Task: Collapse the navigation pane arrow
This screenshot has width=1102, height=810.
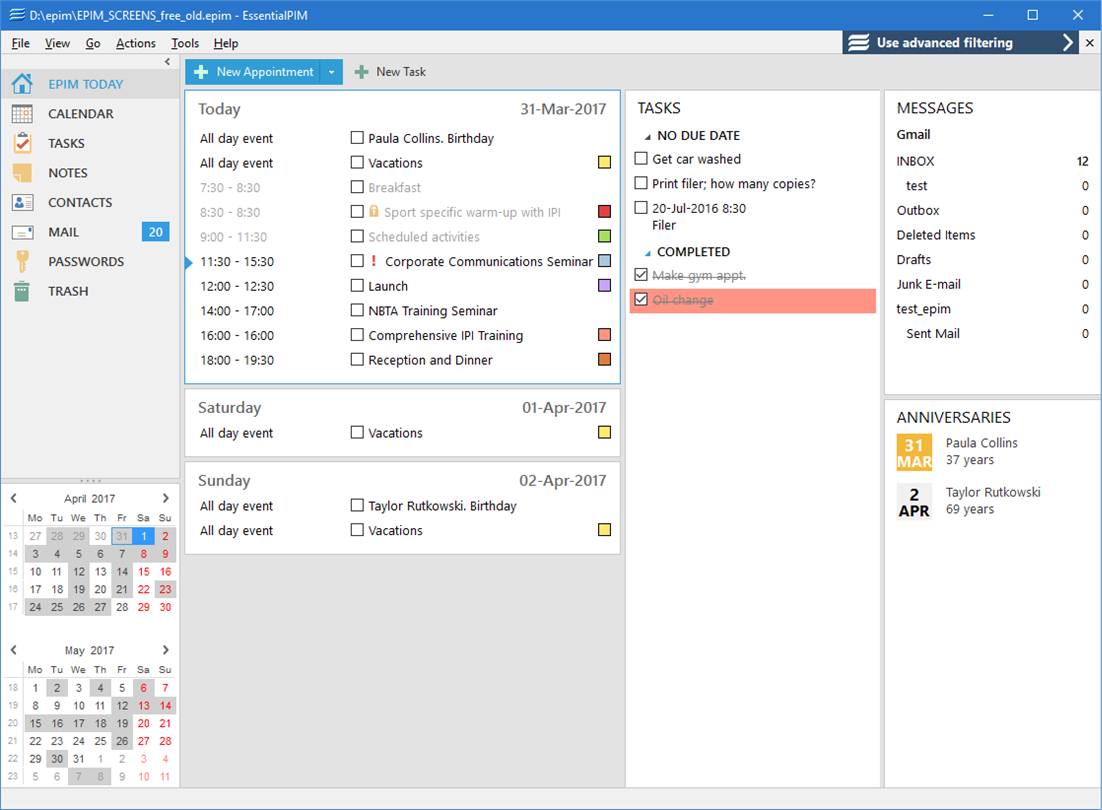Action: pos(167,62)
